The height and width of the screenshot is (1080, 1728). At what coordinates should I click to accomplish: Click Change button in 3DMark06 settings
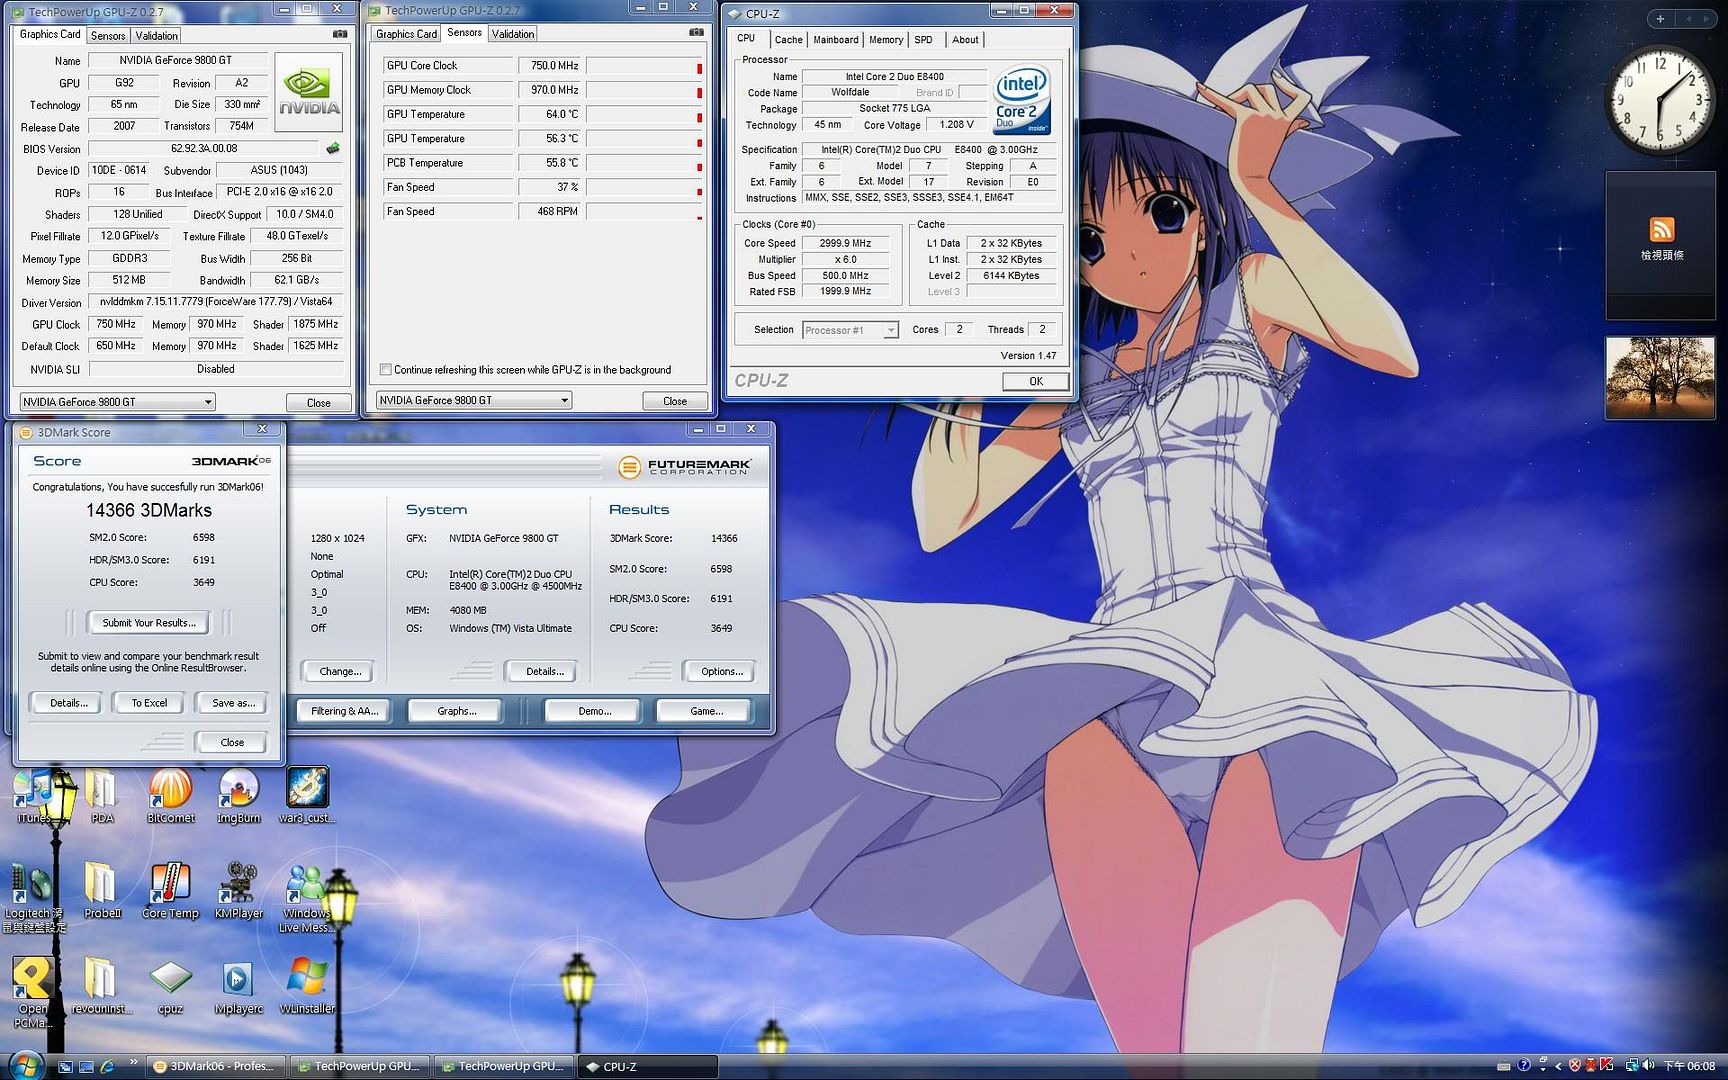point(340,671)
